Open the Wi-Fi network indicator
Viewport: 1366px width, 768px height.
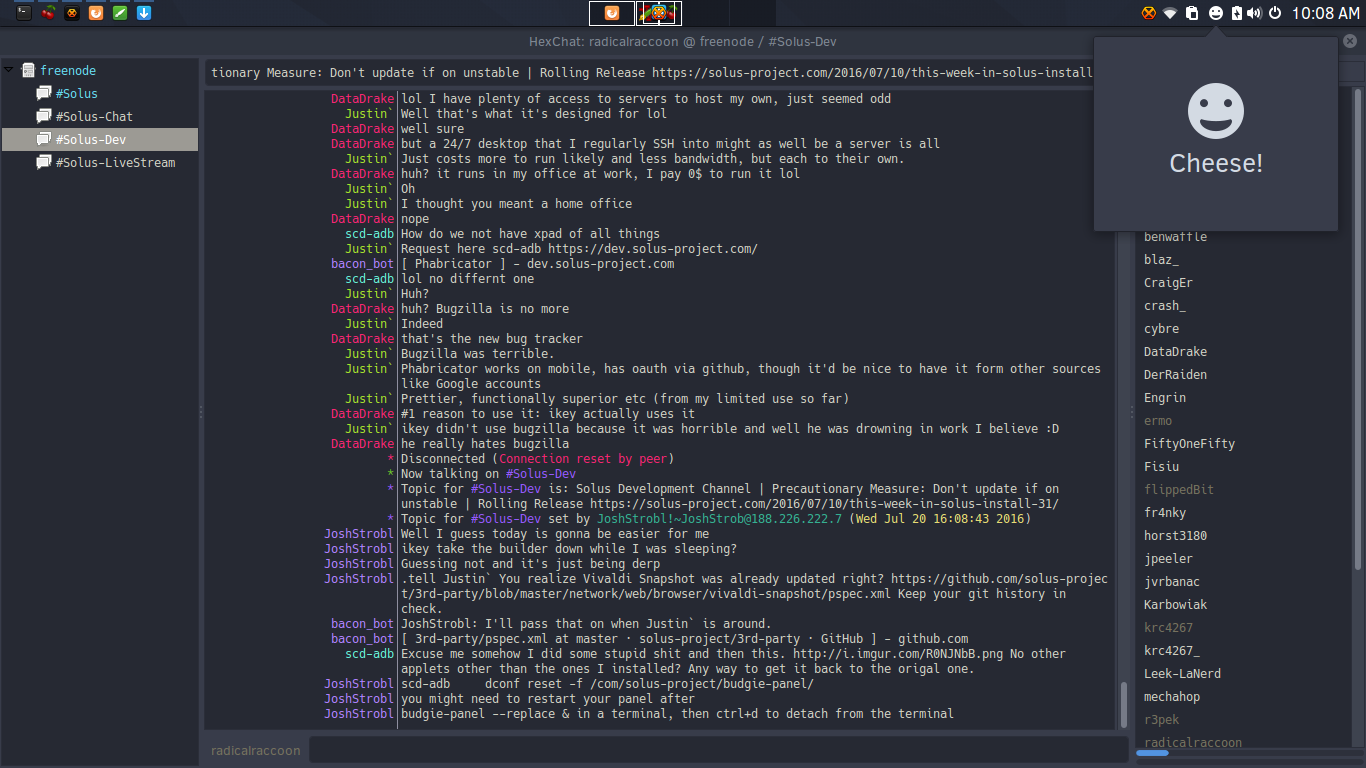tap(1170, 13)
